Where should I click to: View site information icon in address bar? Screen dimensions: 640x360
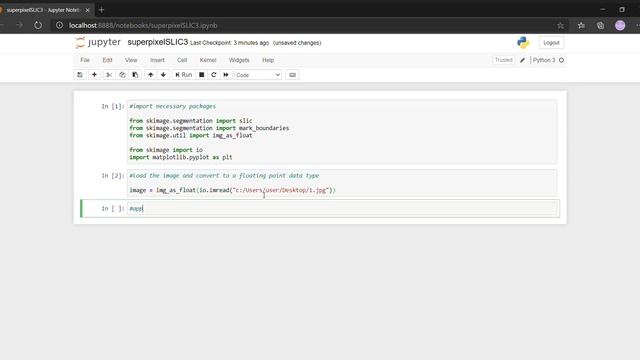pos(60,25)
